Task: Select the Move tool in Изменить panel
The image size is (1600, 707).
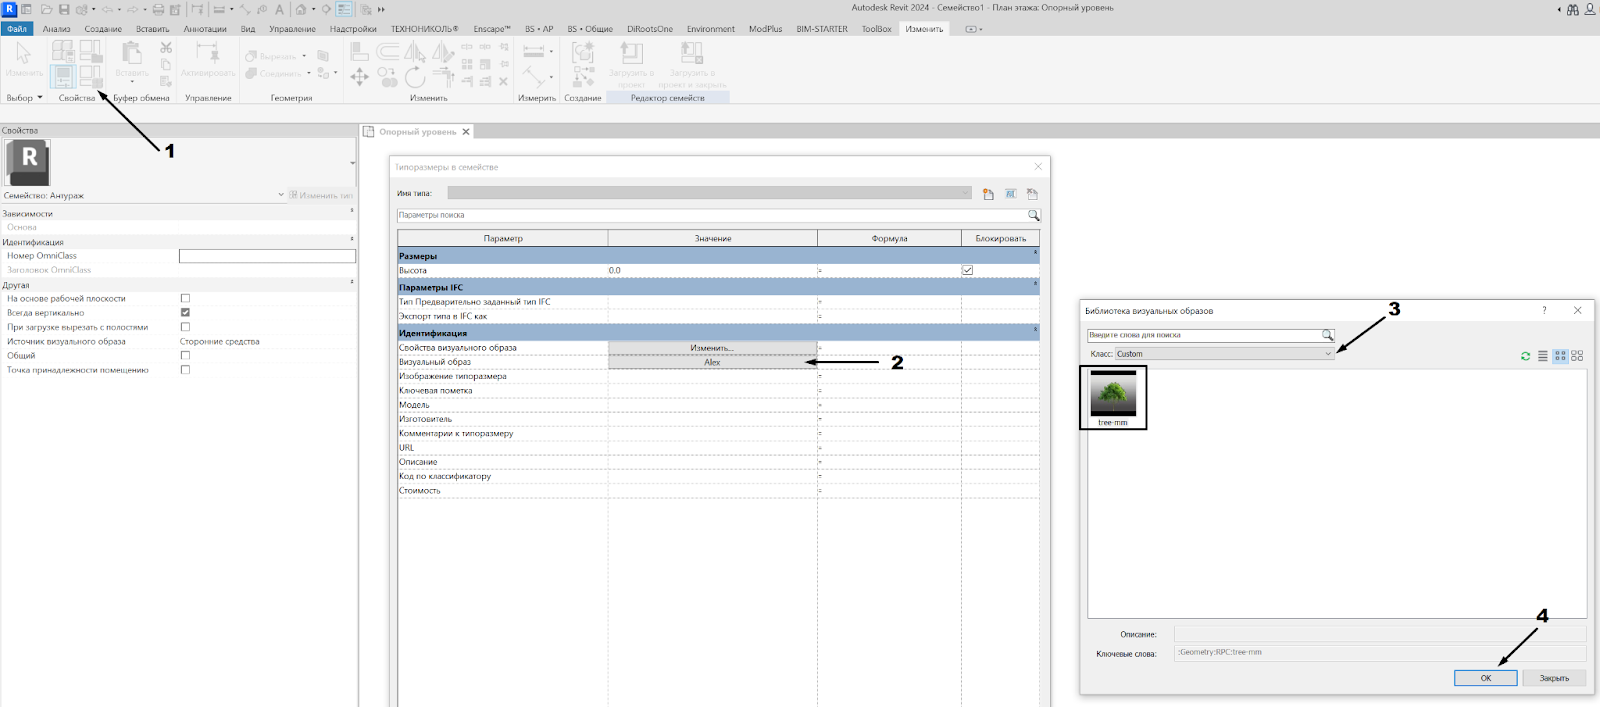Action: tap(360, 76)
